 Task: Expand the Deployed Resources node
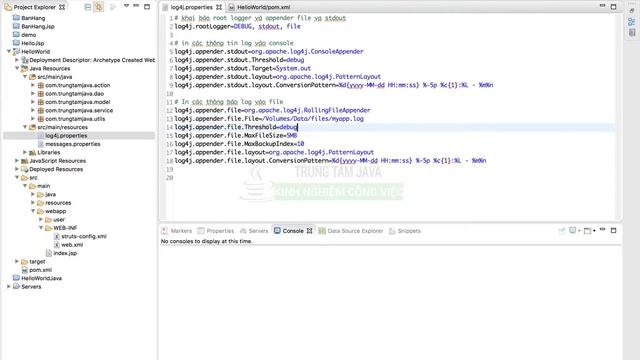coord(17,169)
